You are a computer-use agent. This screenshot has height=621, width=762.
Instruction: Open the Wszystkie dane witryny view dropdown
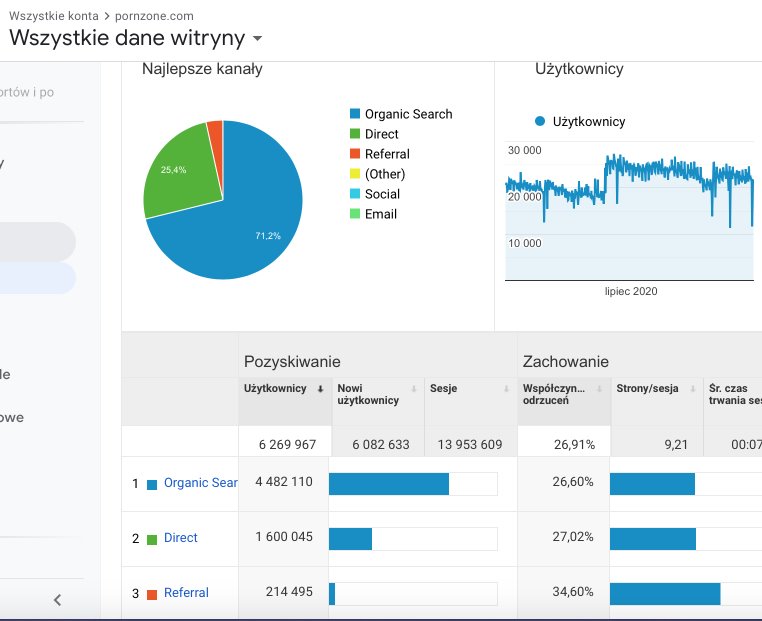coord(257,39)
